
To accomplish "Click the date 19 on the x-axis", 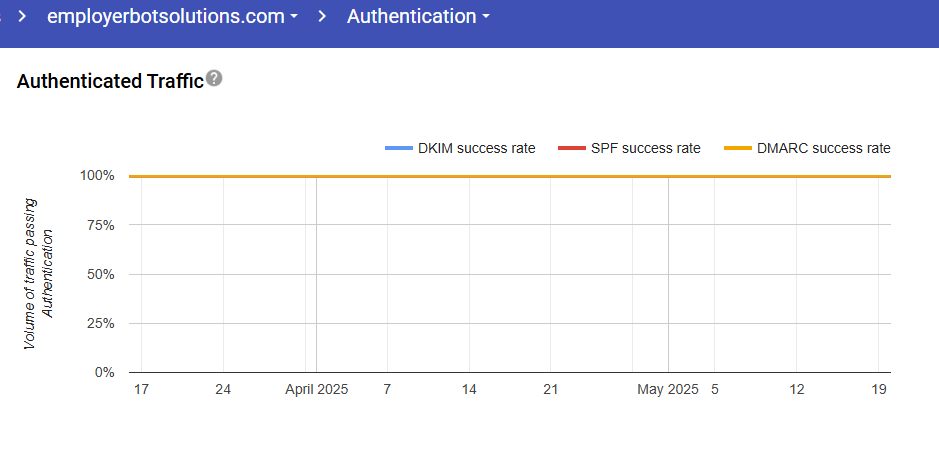I will (879, 390).
